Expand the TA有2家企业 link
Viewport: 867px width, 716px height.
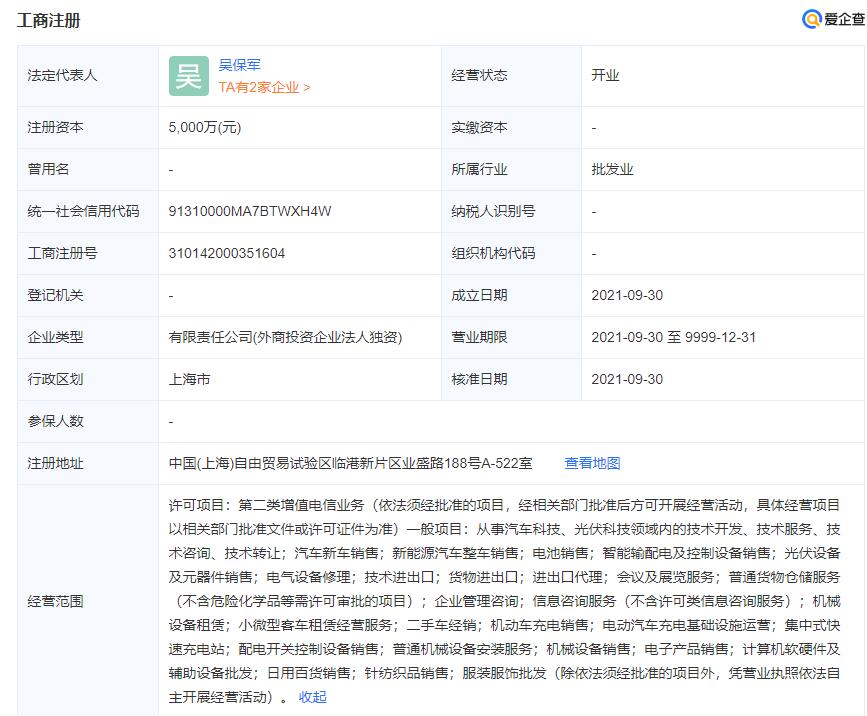[264, 87]
